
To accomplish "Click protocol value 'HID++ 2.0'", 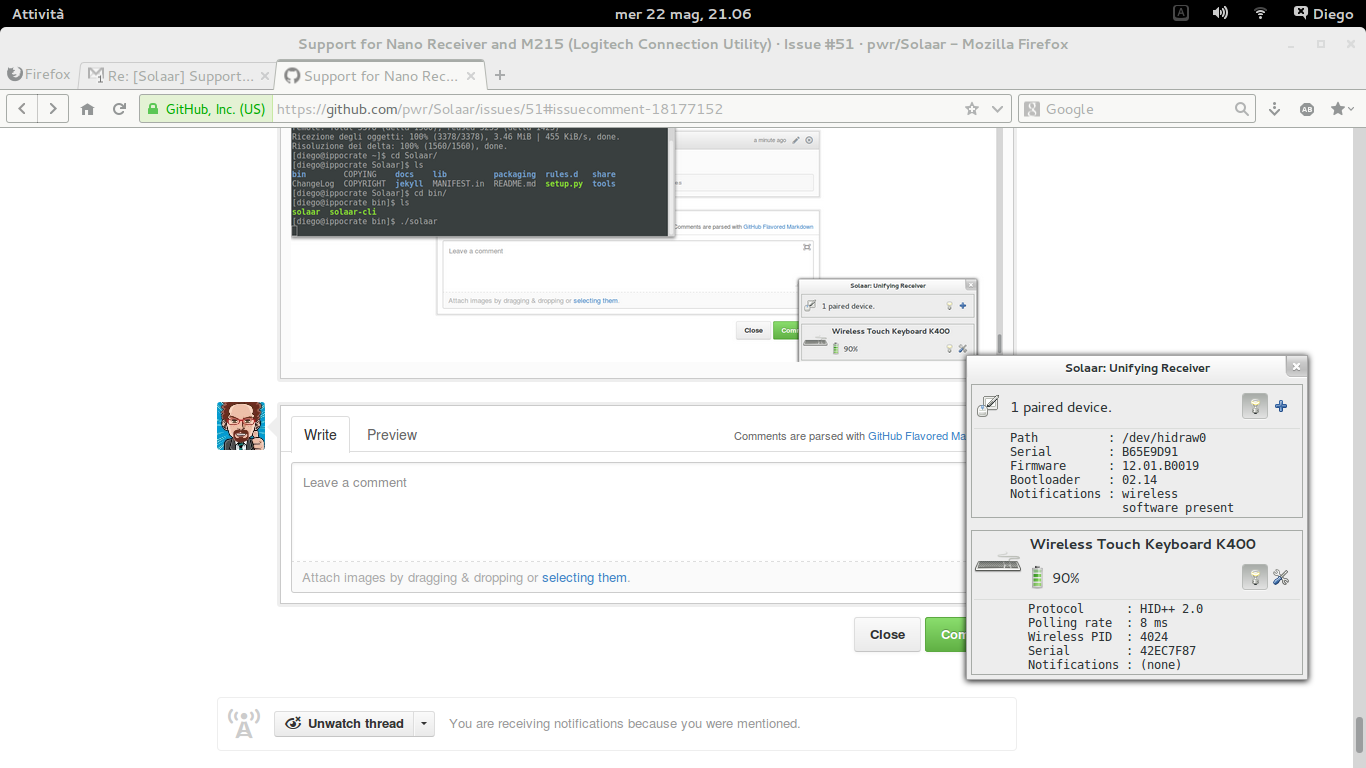I will [1172, 608].
